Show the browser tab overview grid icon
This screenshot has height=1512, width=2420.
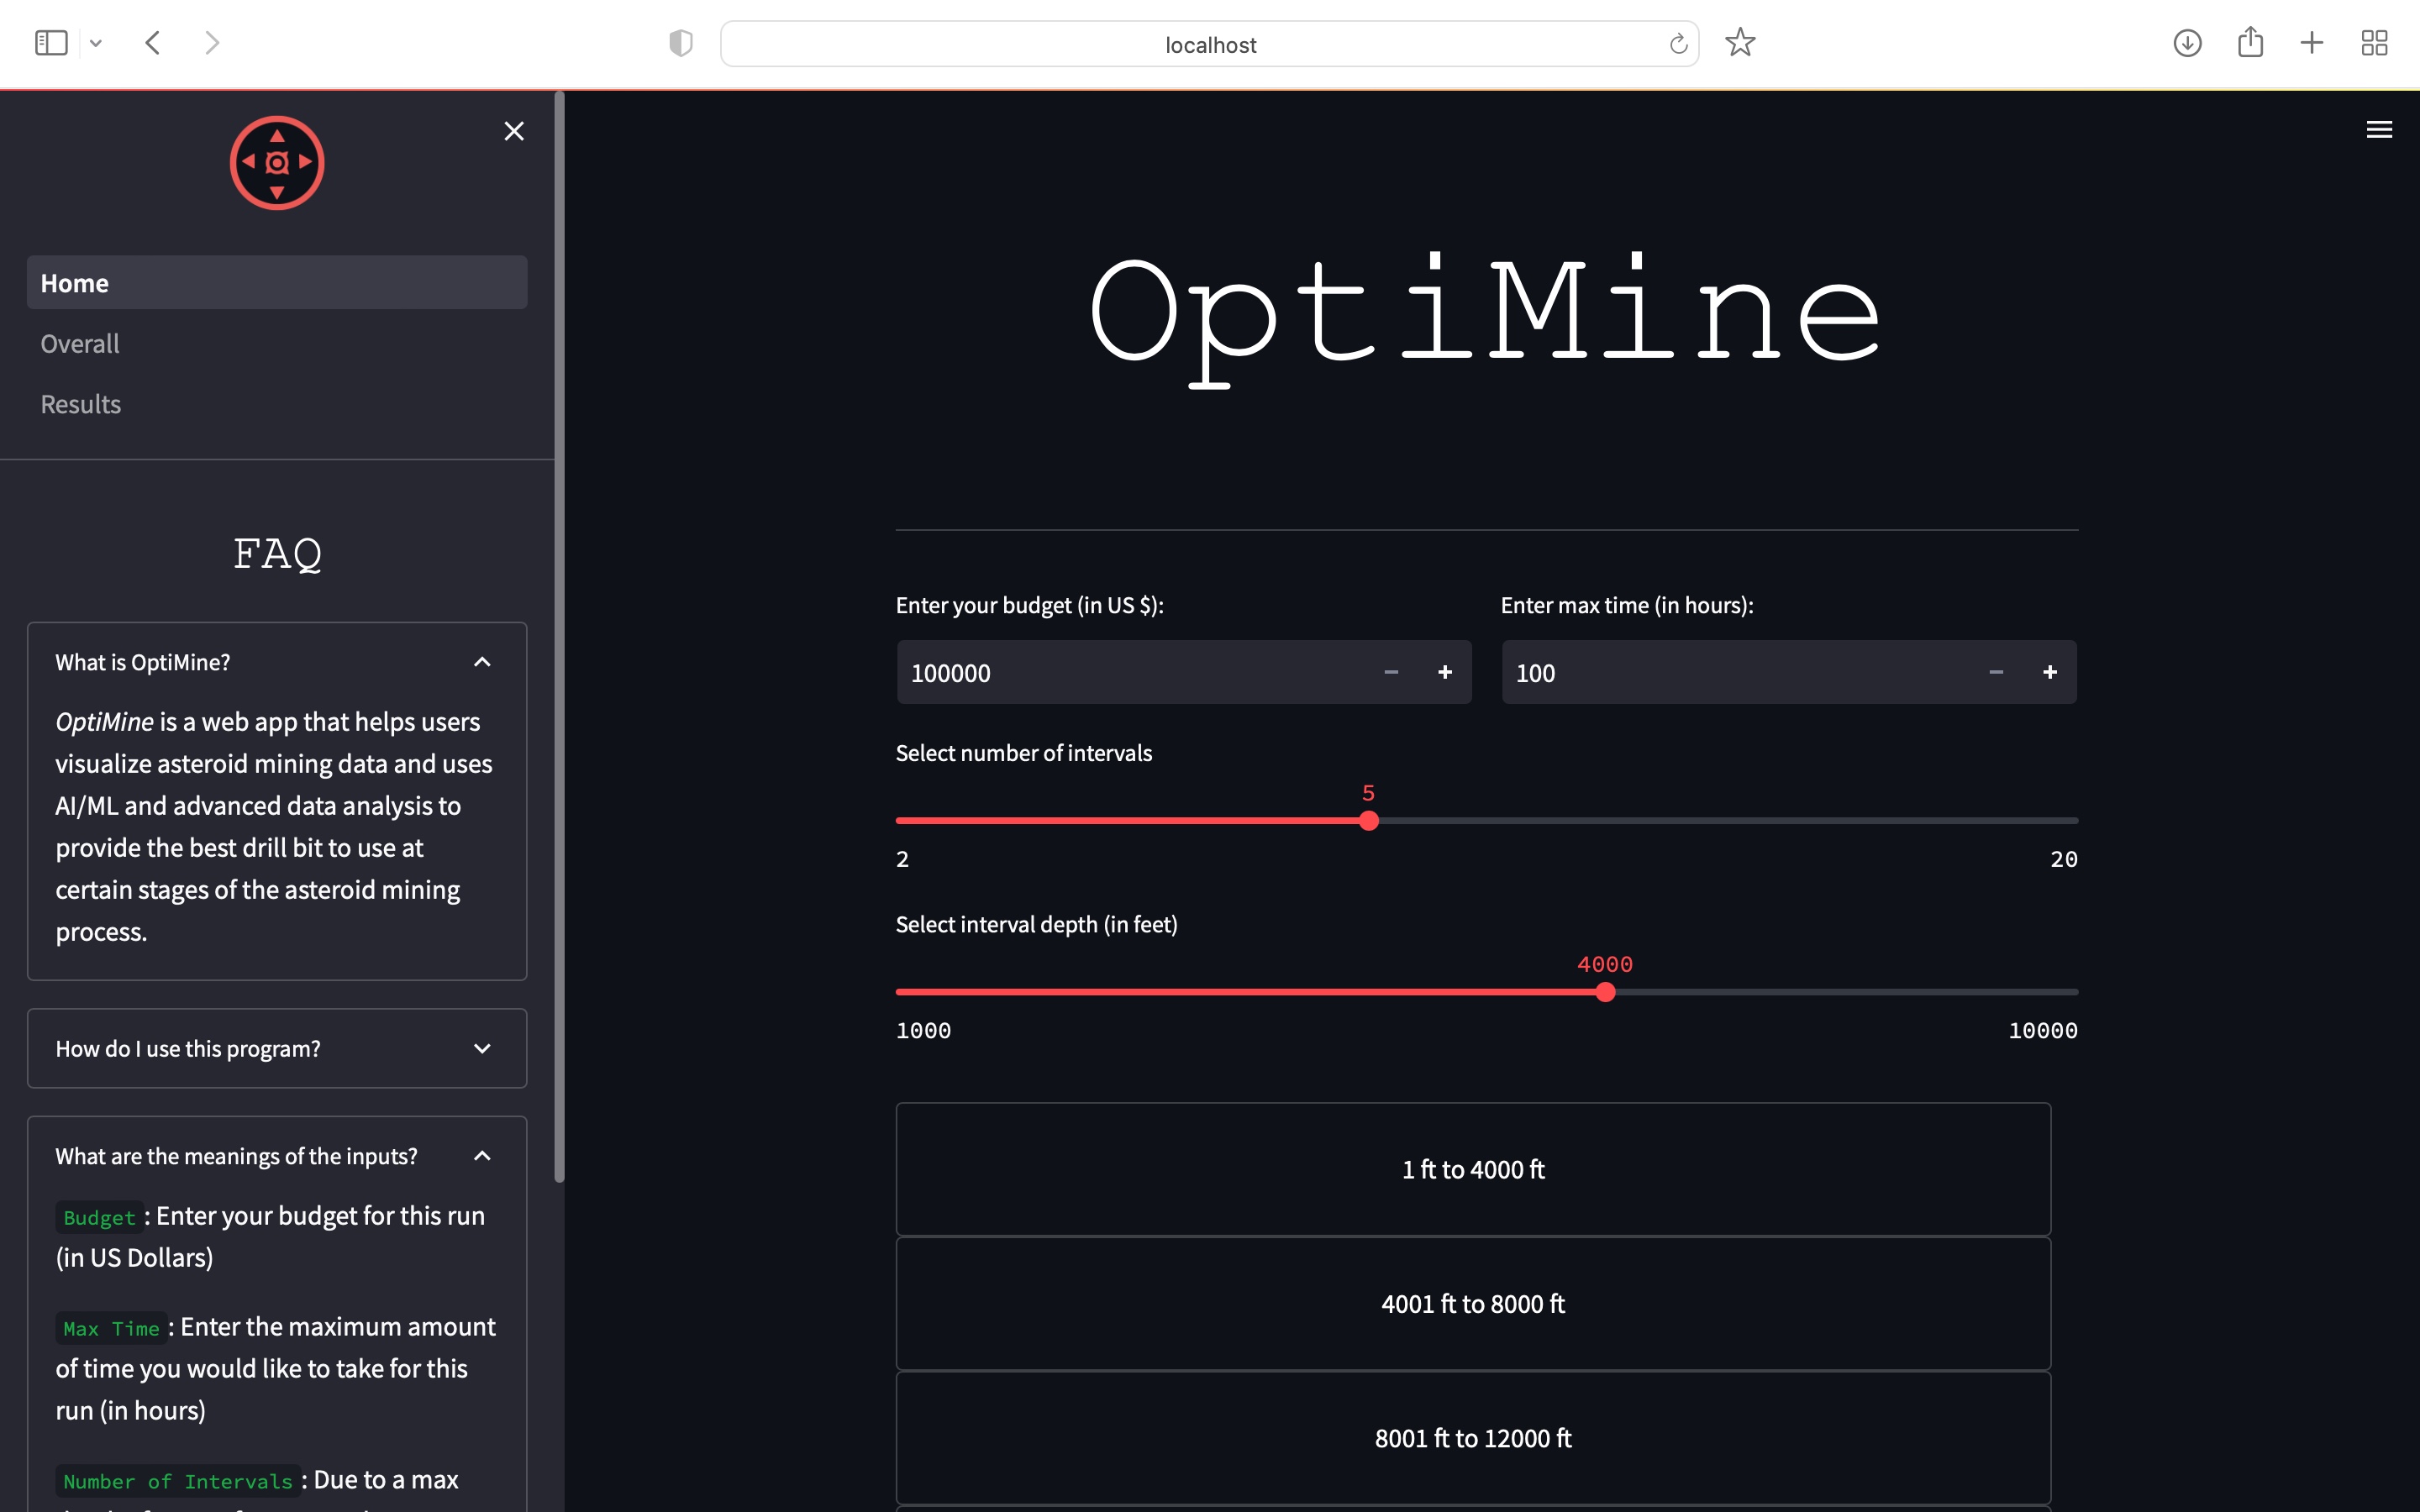[2374, 43]
